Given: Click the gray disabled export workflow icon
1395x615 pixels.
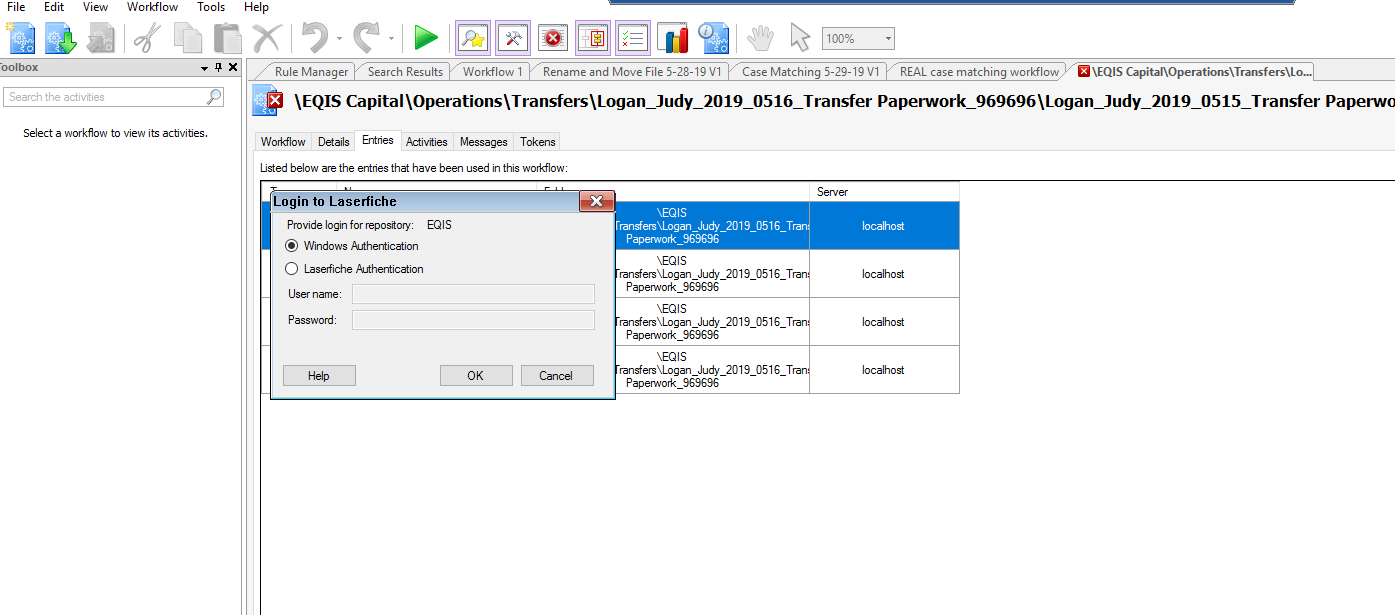Looking at the screenshot, I should [x=101, y=38].
